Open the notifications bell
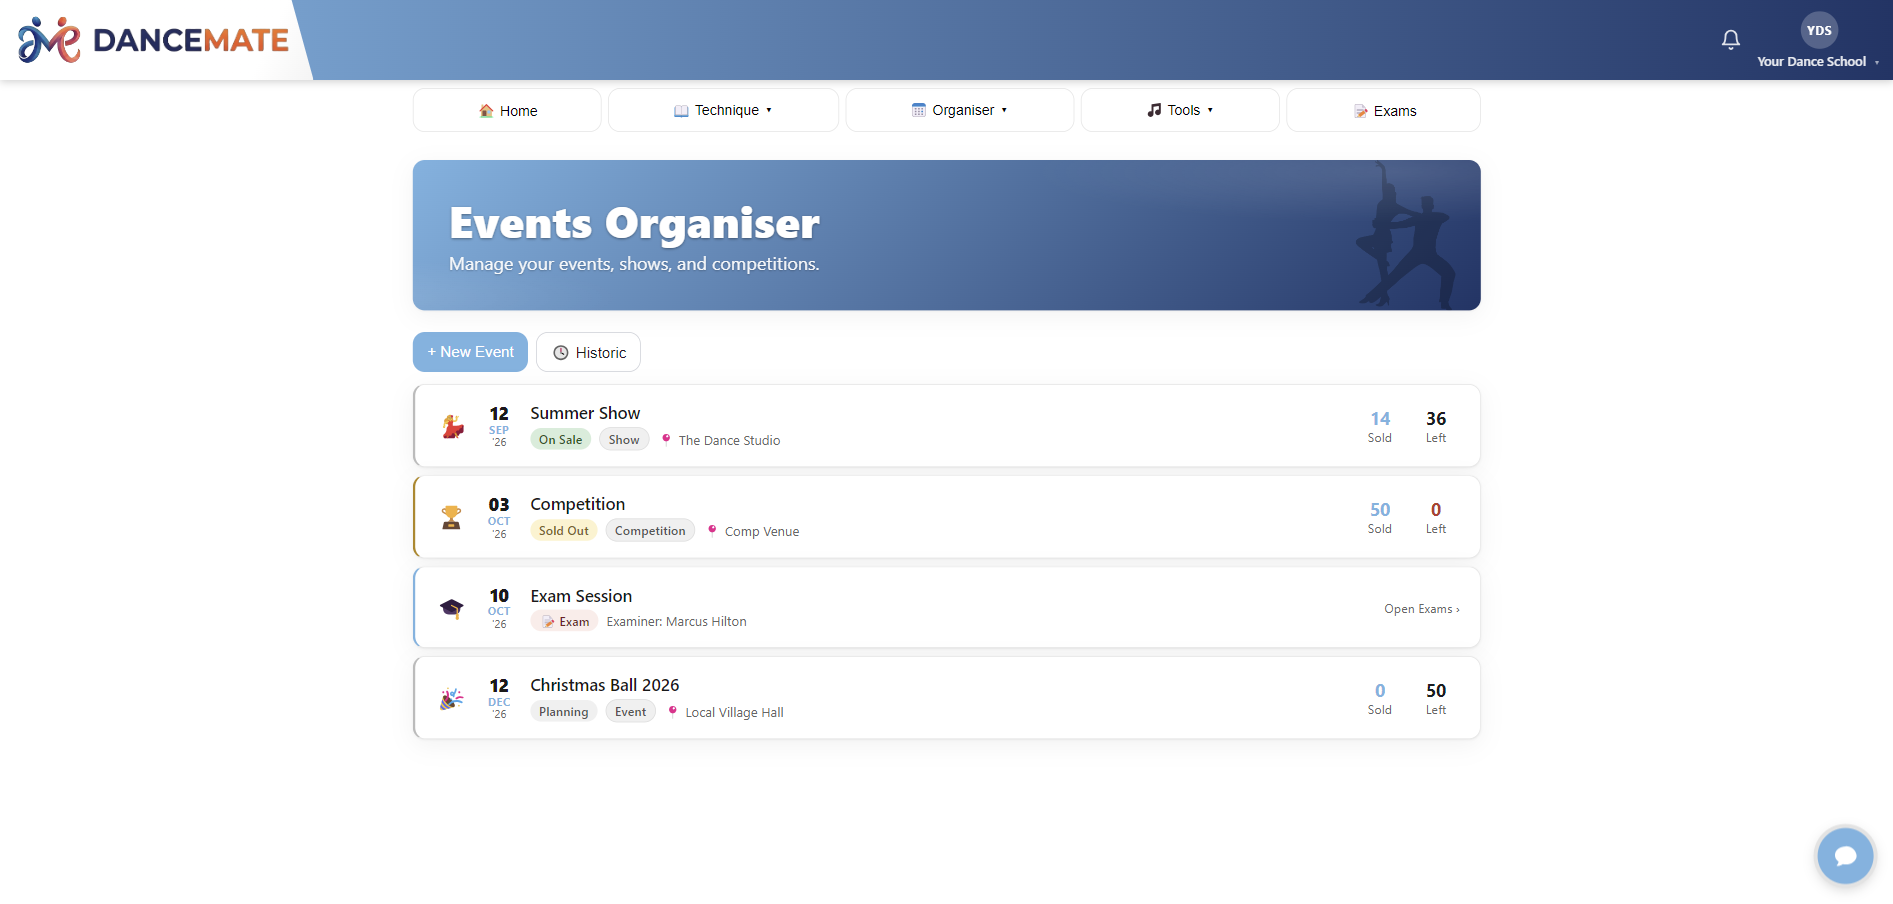The height and width of the screenshot is (904, 1893). [1731, 39]
